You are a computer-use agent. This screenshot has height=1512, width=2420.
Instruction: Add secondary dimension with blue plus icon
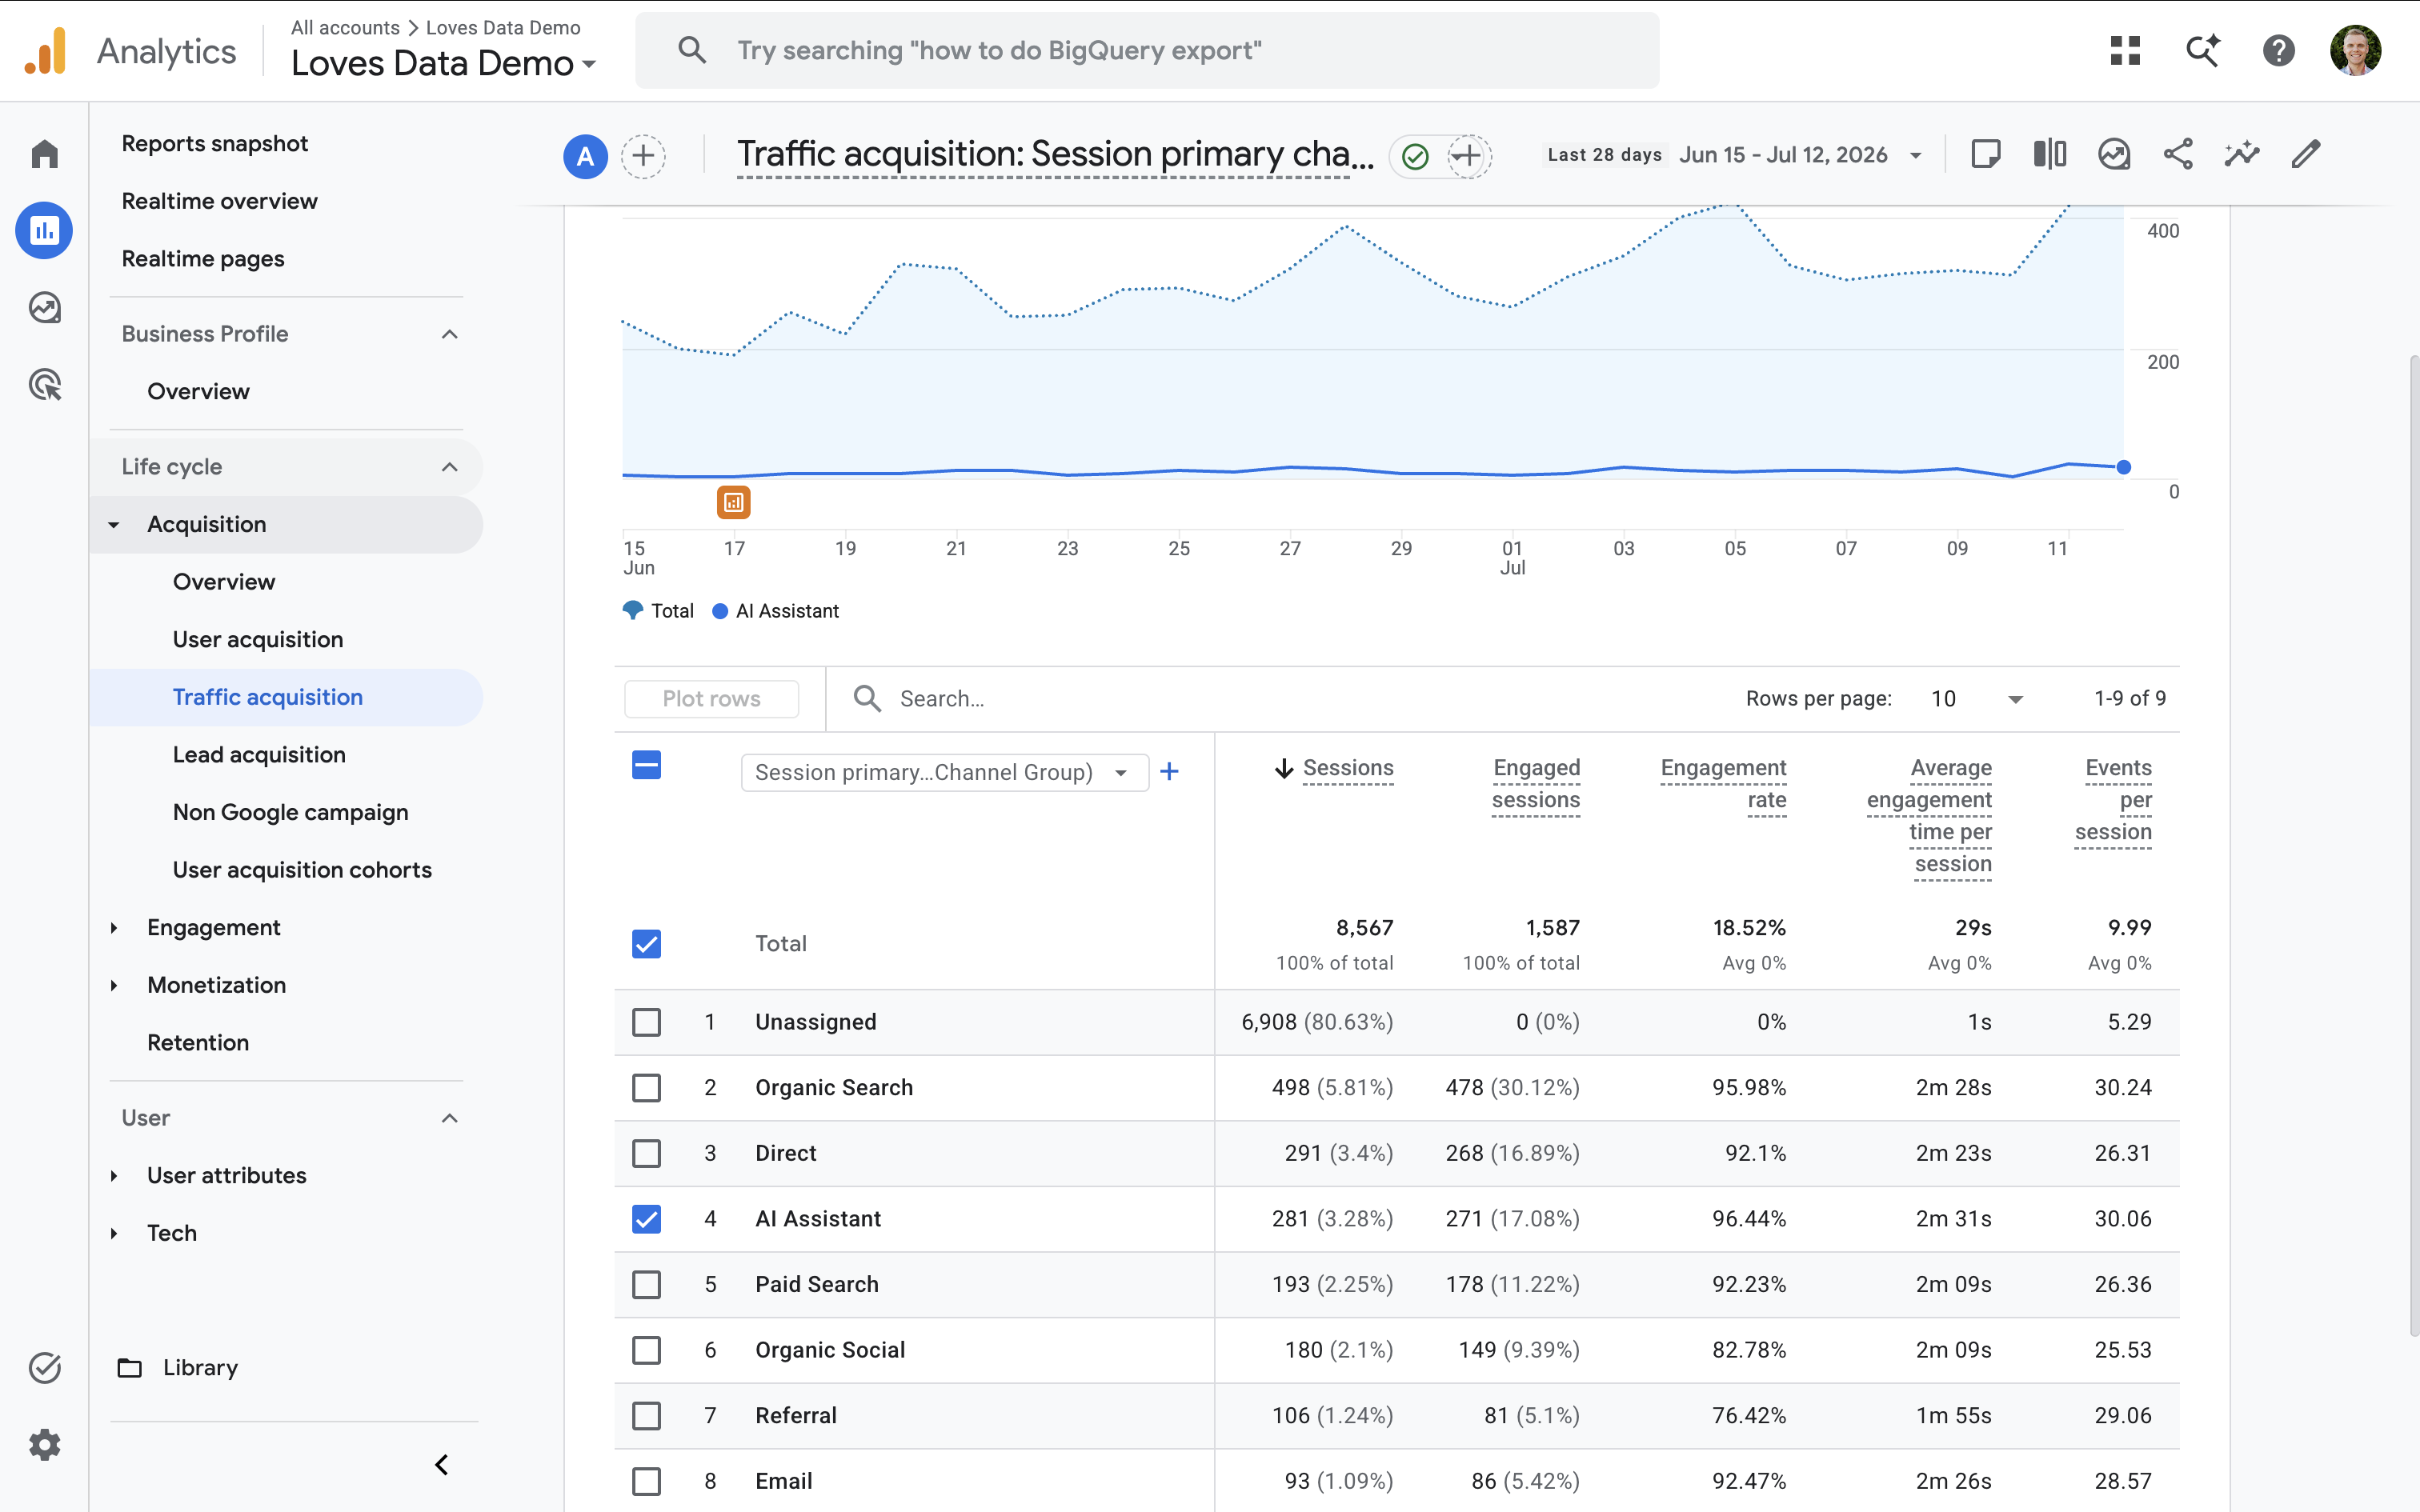coord(1169,771)
